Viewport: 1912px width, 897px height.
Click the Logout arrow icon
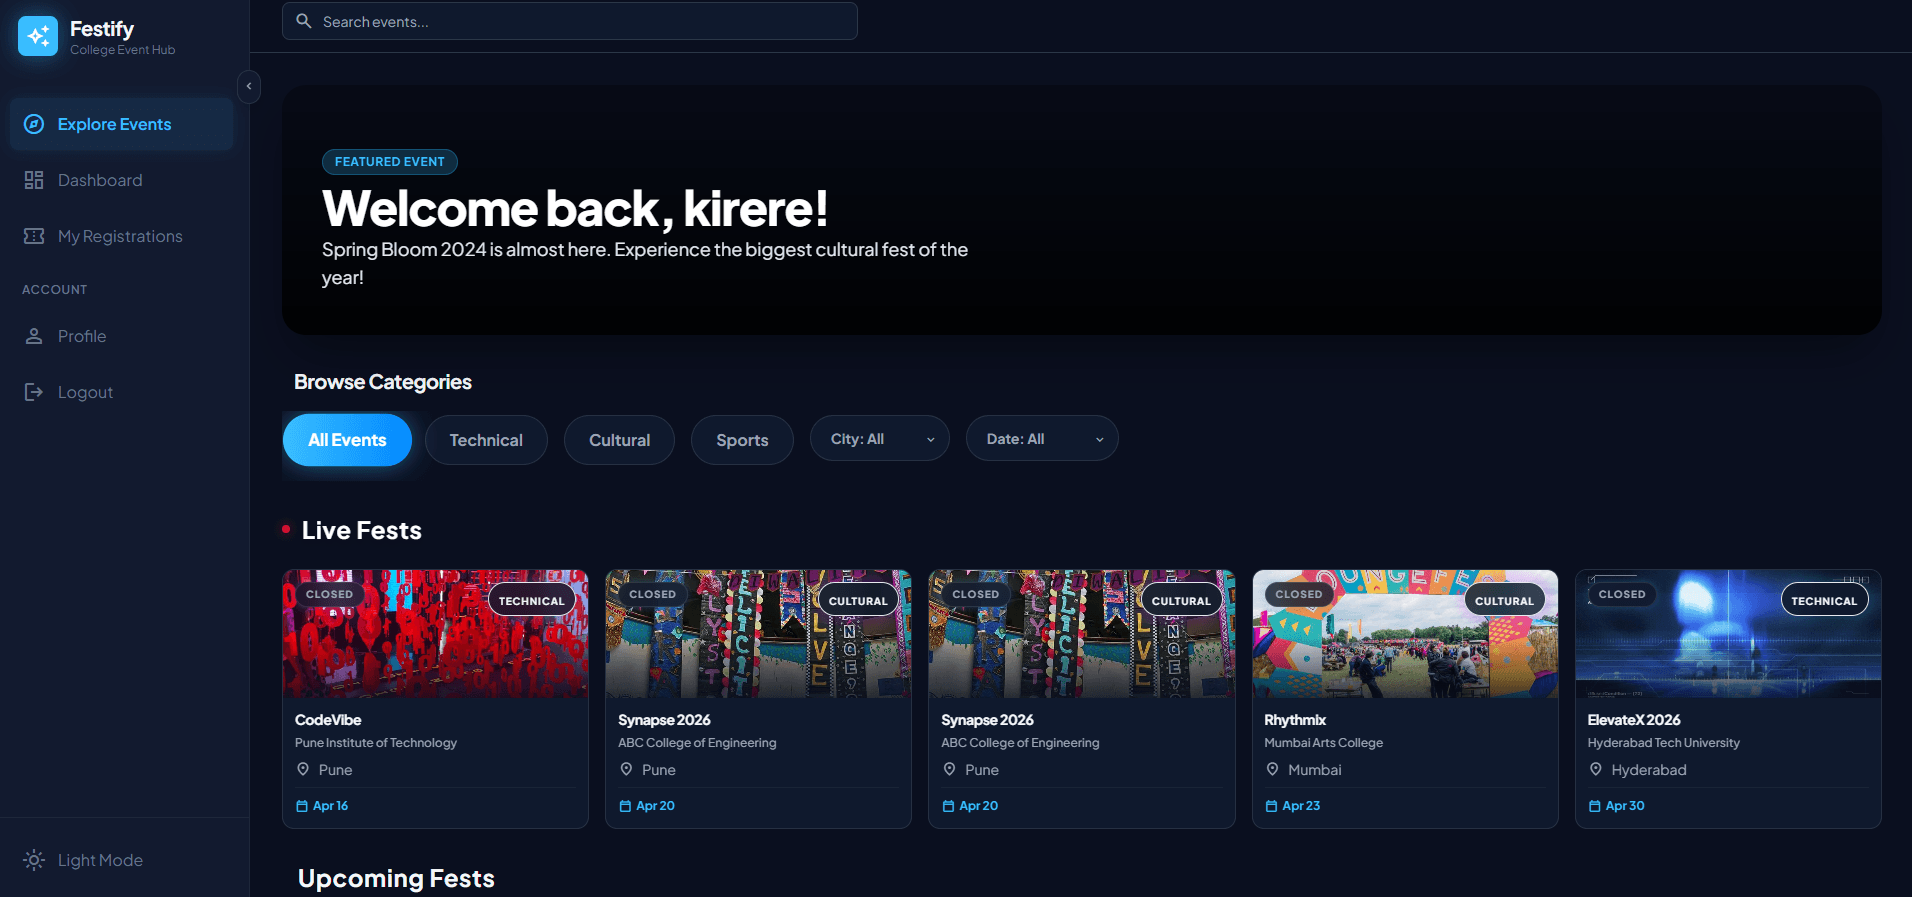(34, 392)
